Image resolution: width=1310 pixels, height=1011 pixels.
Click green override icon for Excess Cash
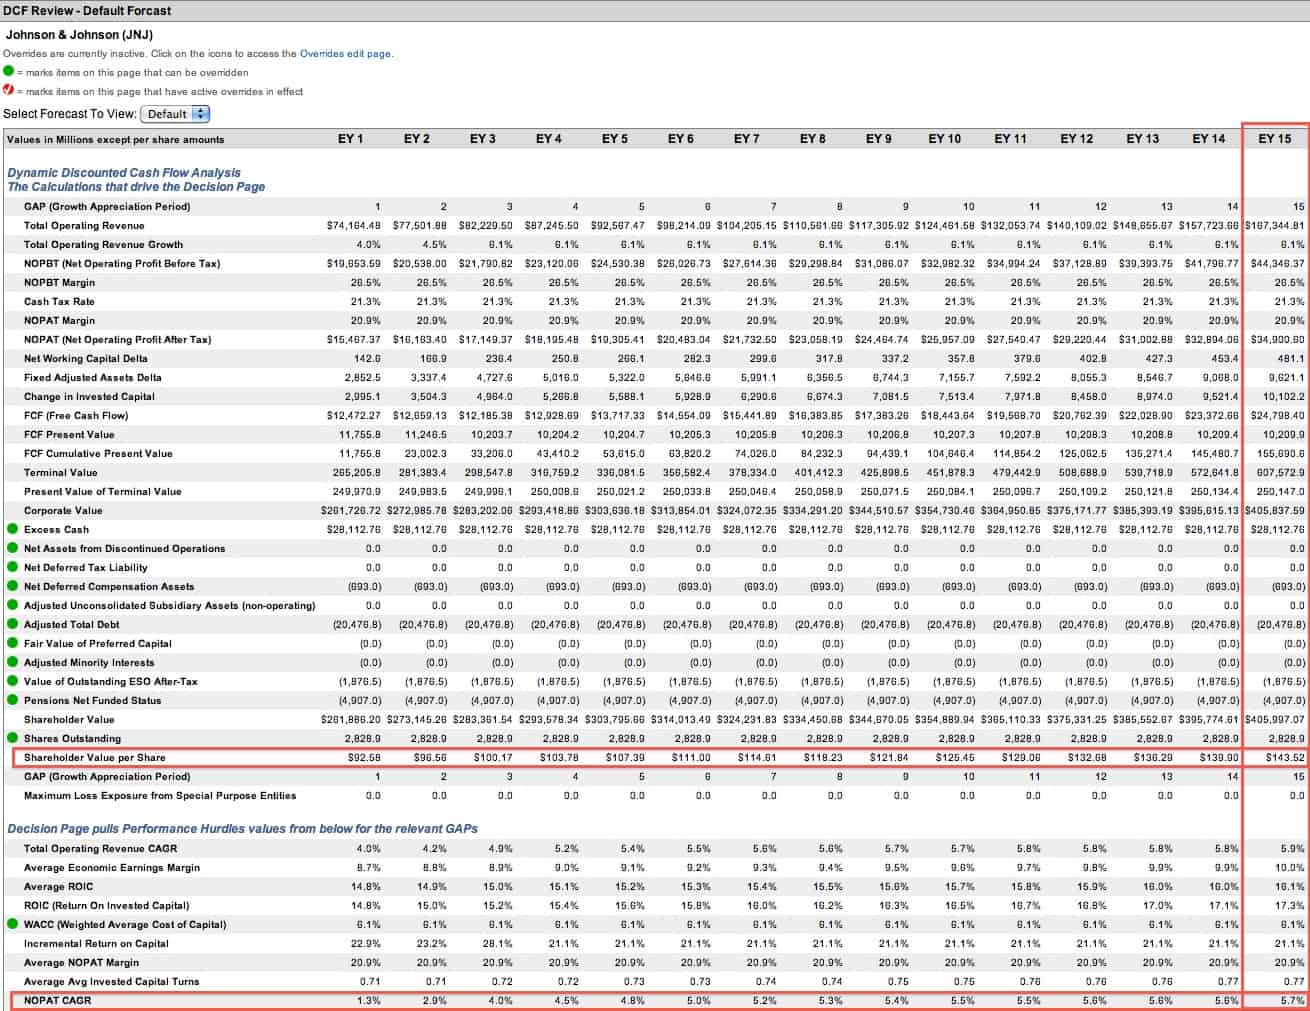click(12, 529)
